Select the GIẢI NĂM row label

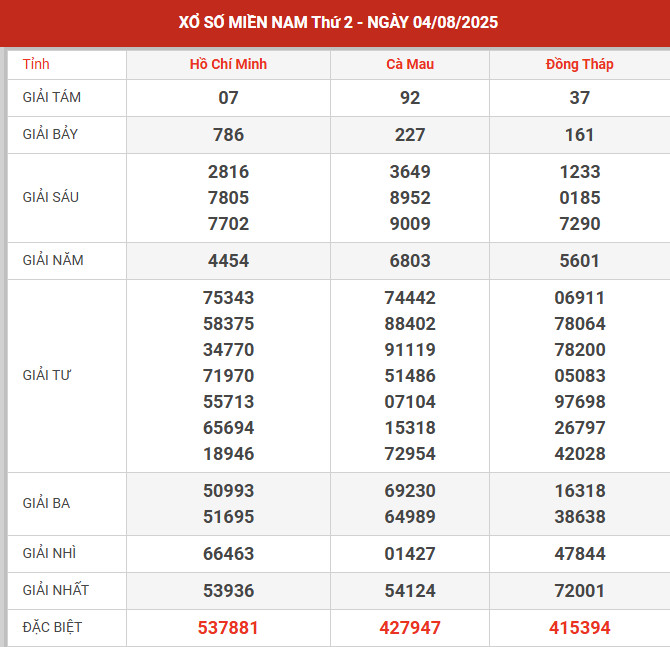click(x=53, y=260)
